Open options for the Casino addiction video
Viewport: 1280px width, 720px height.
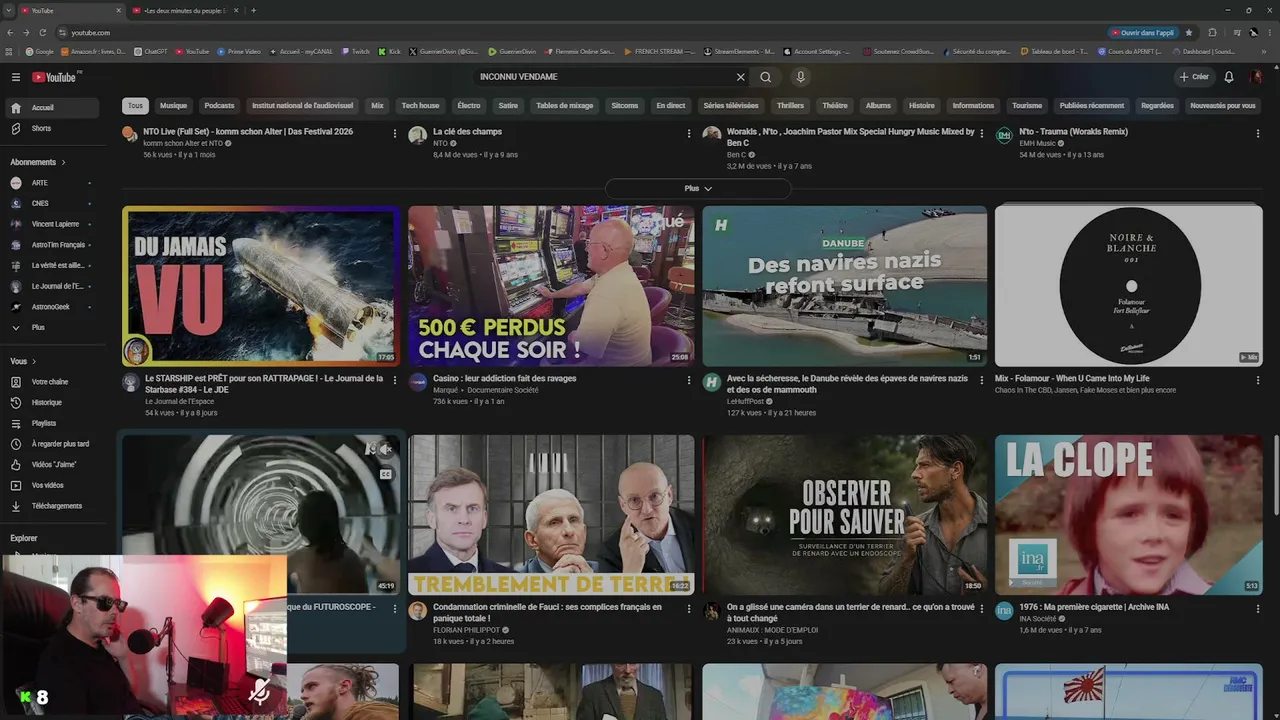688,380
